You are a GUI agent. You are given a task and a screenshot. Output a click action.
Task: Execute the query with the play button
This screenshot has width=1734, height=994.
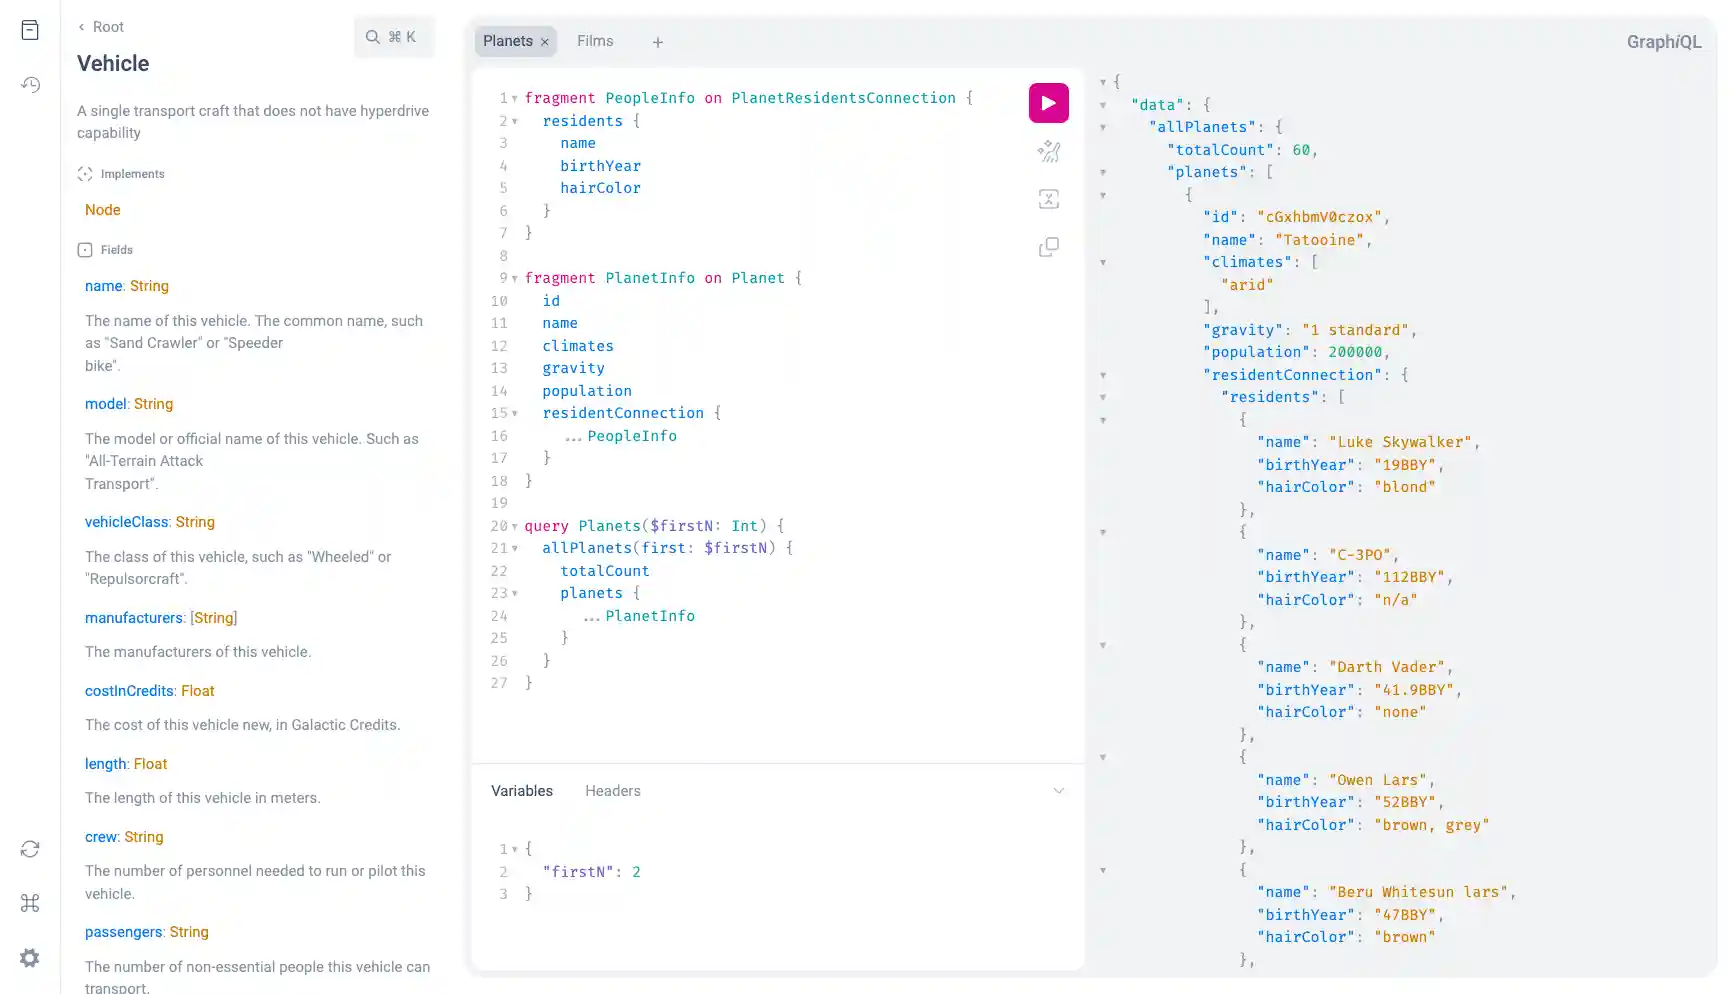(1048, 102)
